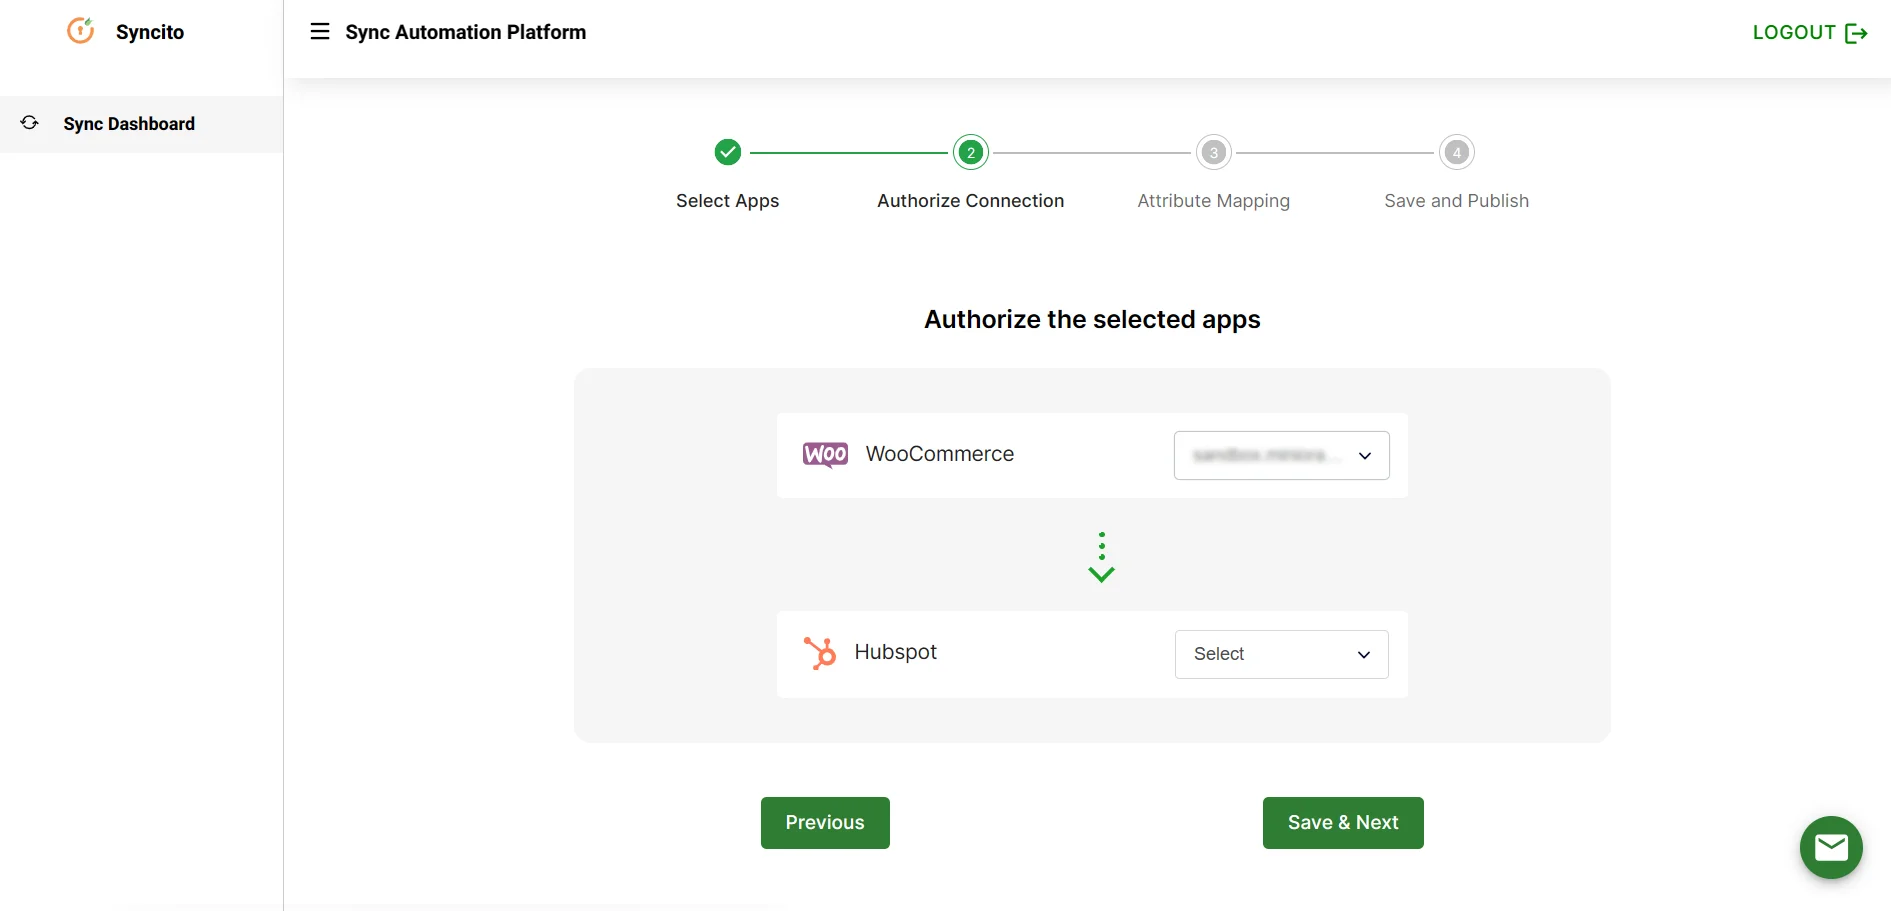Screen dimensions: 1891x911
Task: Open the hamburger navigation menu
Action: coord(319,31)
